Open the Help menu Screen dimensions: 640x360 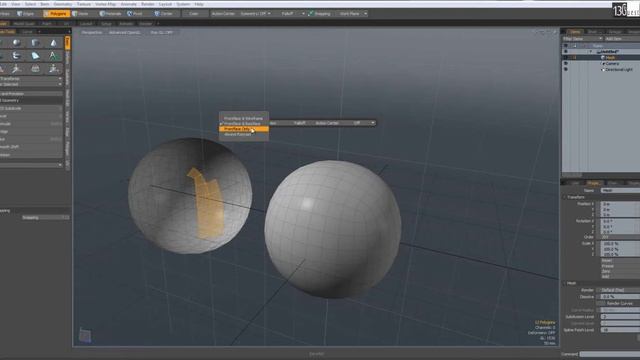(x=199, y=4)
